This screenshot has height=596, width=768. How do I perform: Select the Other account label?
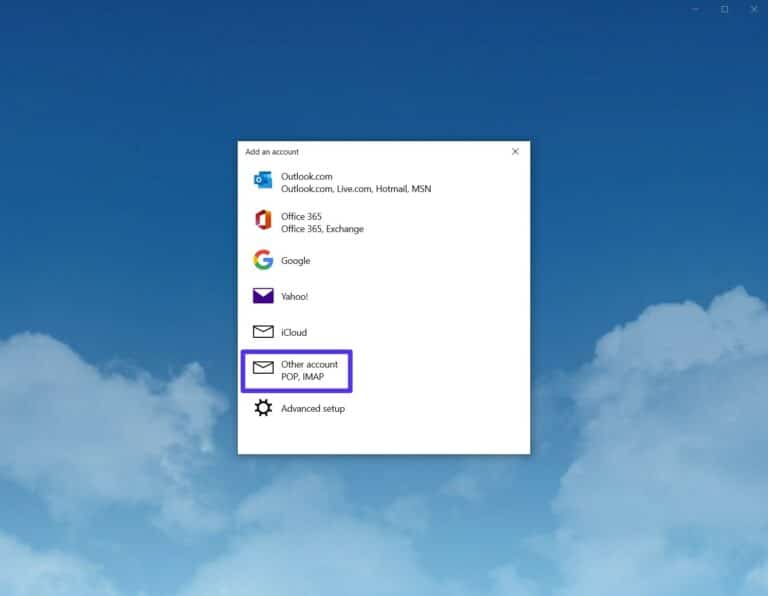(309, 364)
